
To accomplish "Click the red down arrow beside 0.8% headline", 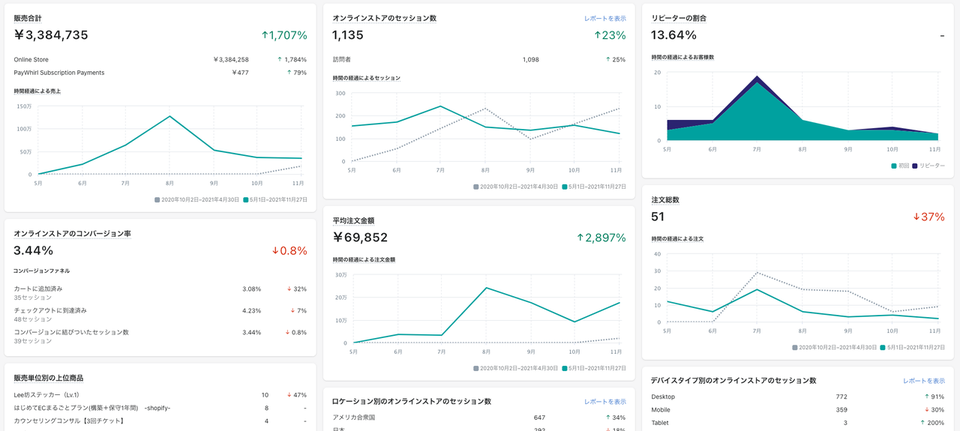I will click(275, 251).
